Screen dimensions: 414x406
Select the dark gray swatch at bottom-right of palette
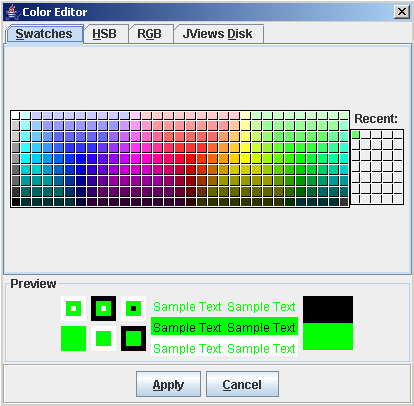coord(344,202)
